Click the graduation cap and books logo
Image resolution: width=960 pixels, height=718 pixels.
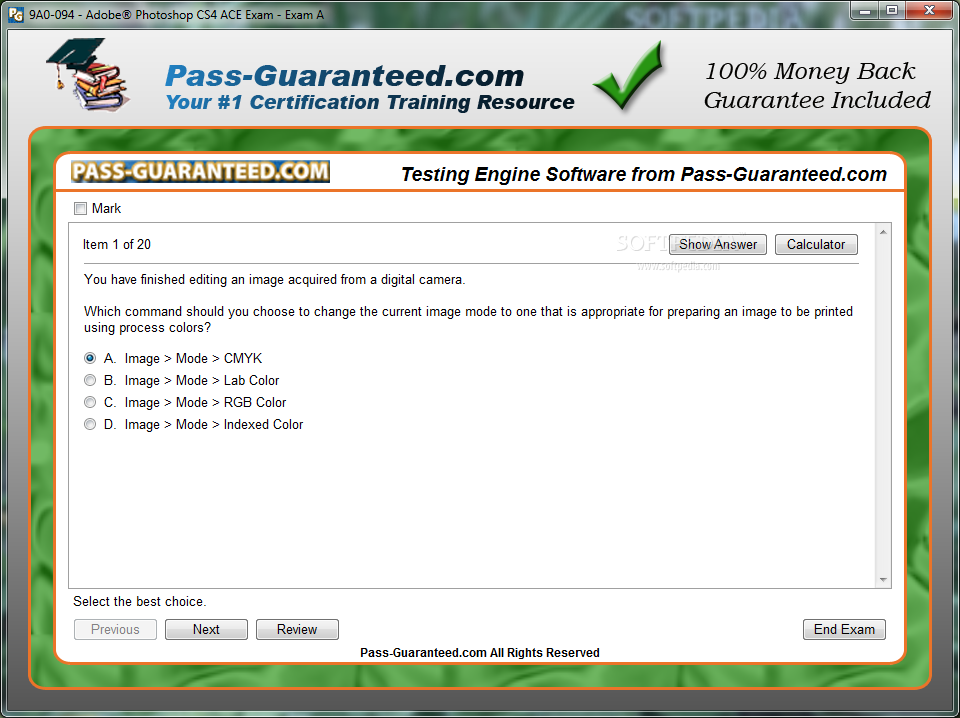tap(88, 75)
